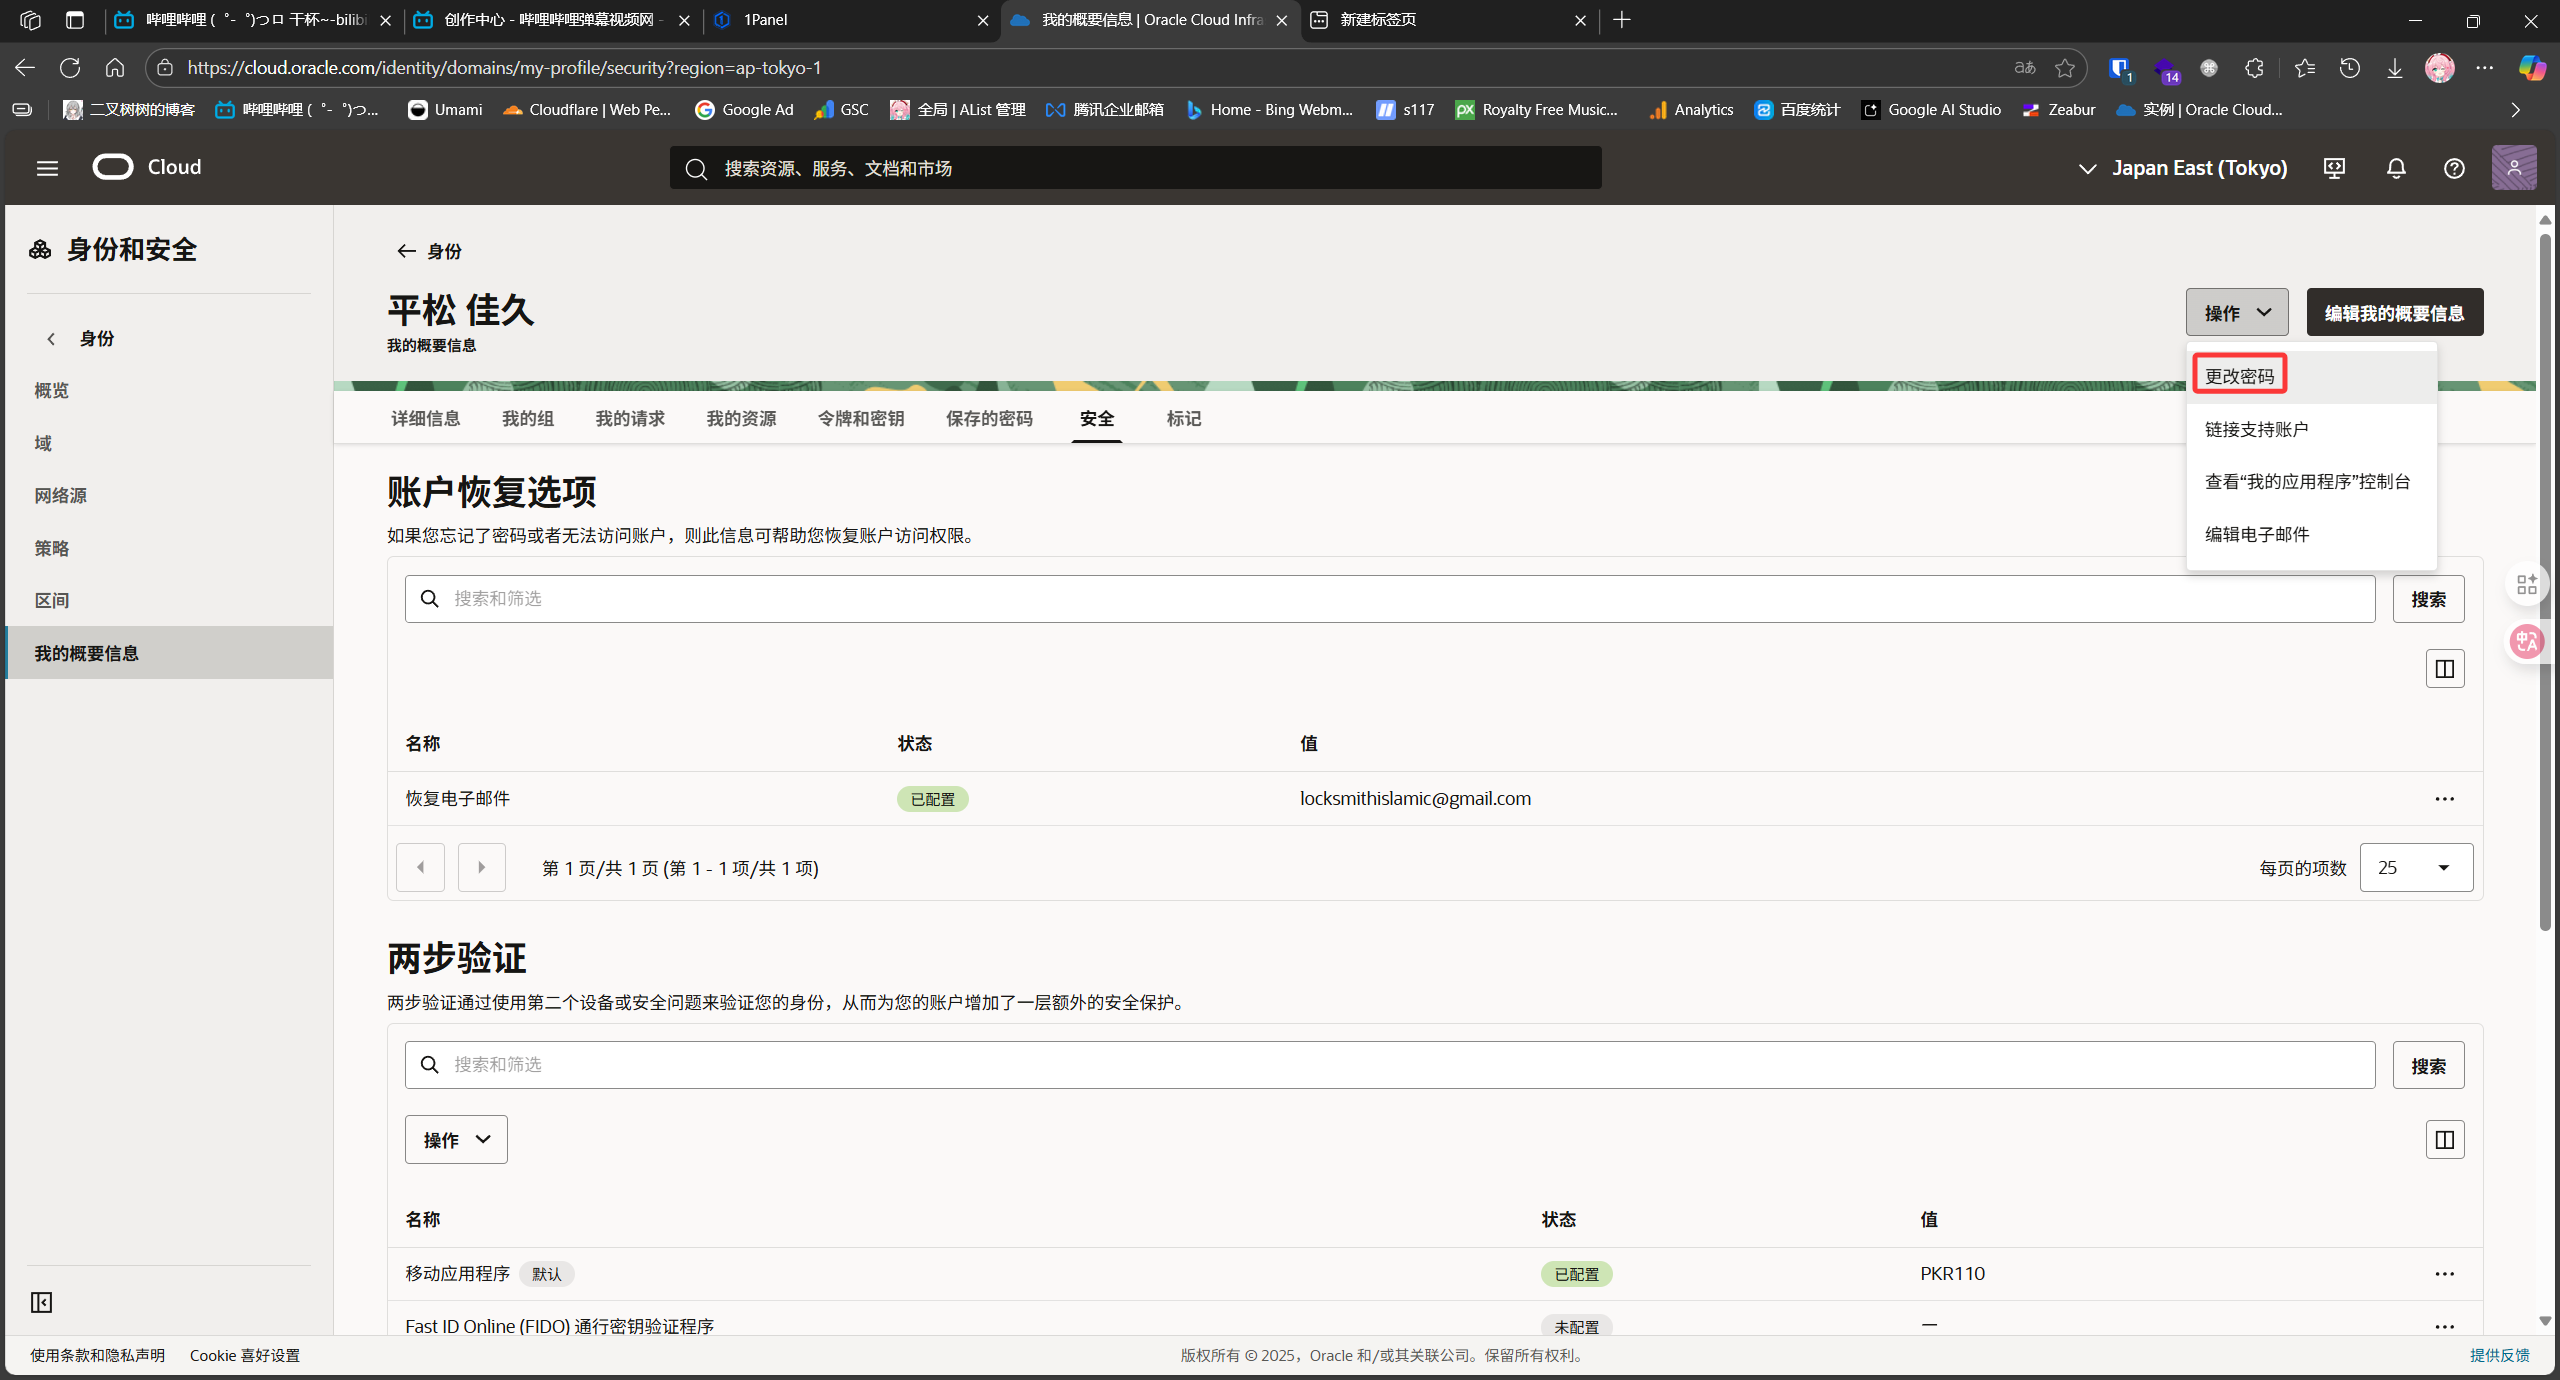Open row actions for recovery email entry

[x=2444, y=799]
